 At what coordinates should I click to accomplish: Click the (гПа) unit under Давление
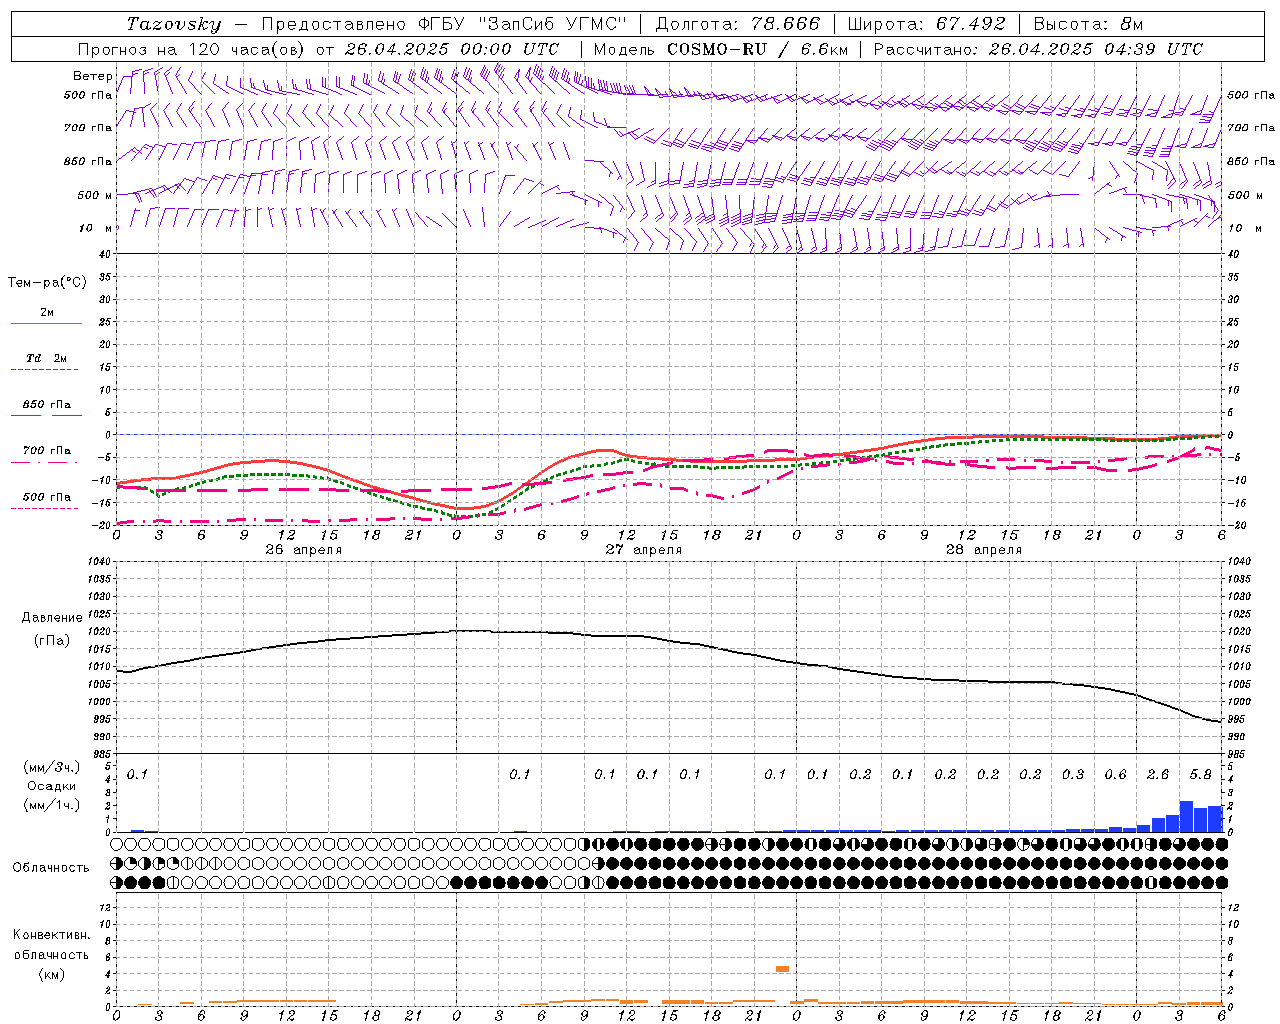[51, 640]
